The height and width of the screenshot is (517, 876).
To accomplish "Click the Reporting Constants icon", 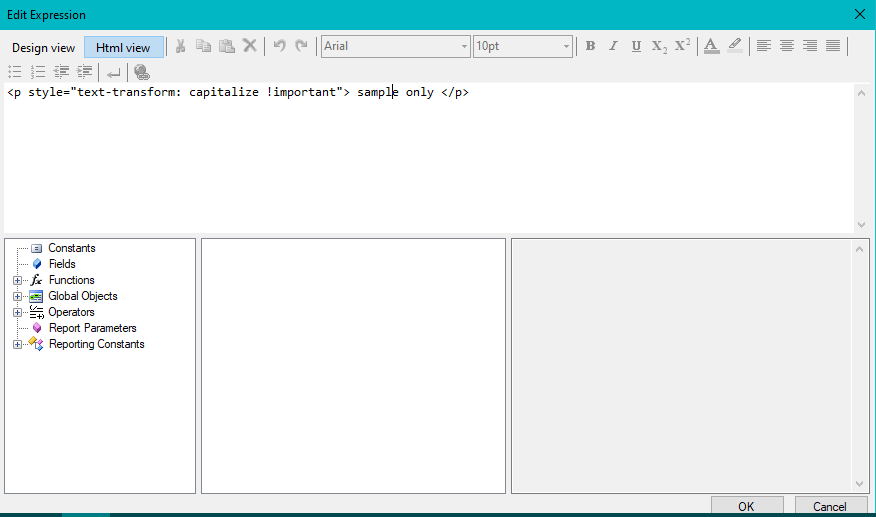I will point(36,344).
